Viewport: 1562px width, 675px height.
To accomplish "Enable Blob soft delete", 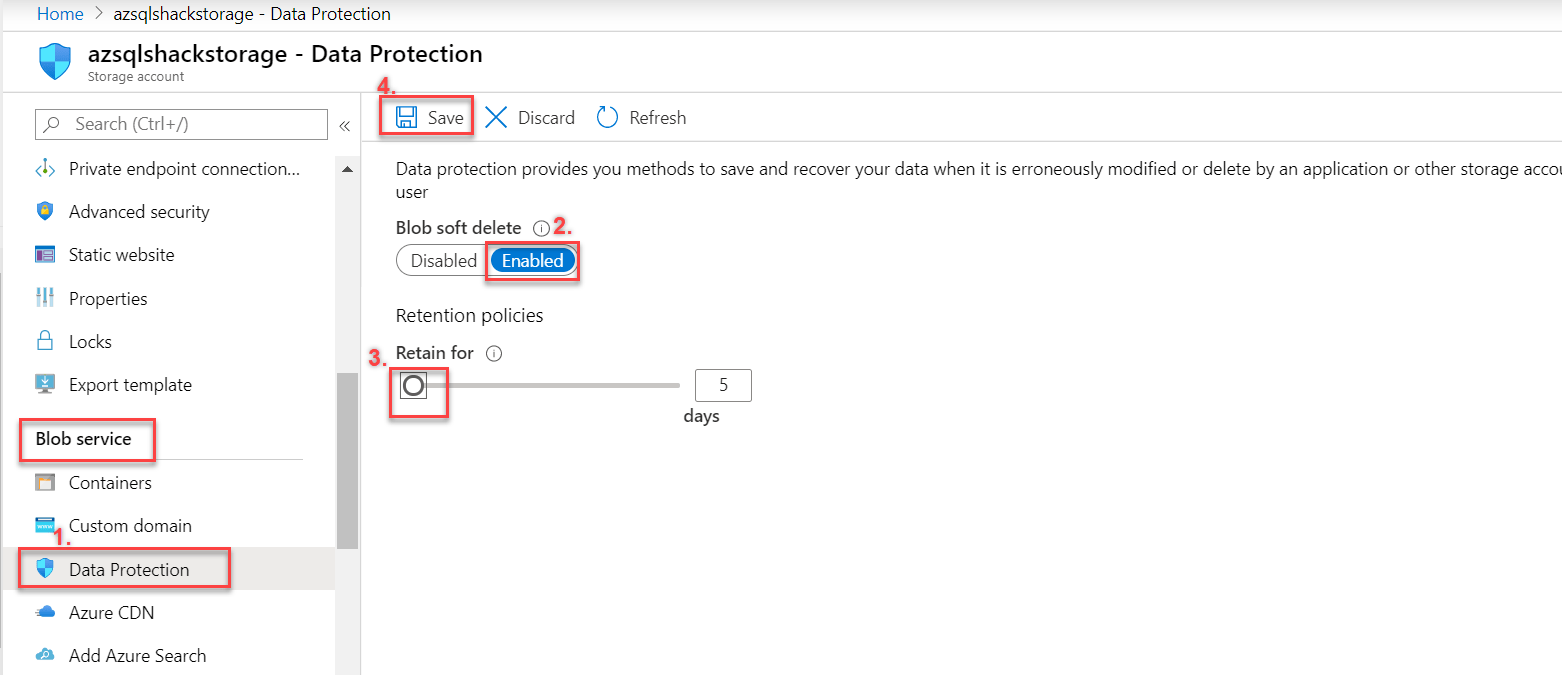I will [x=532, y=260].
